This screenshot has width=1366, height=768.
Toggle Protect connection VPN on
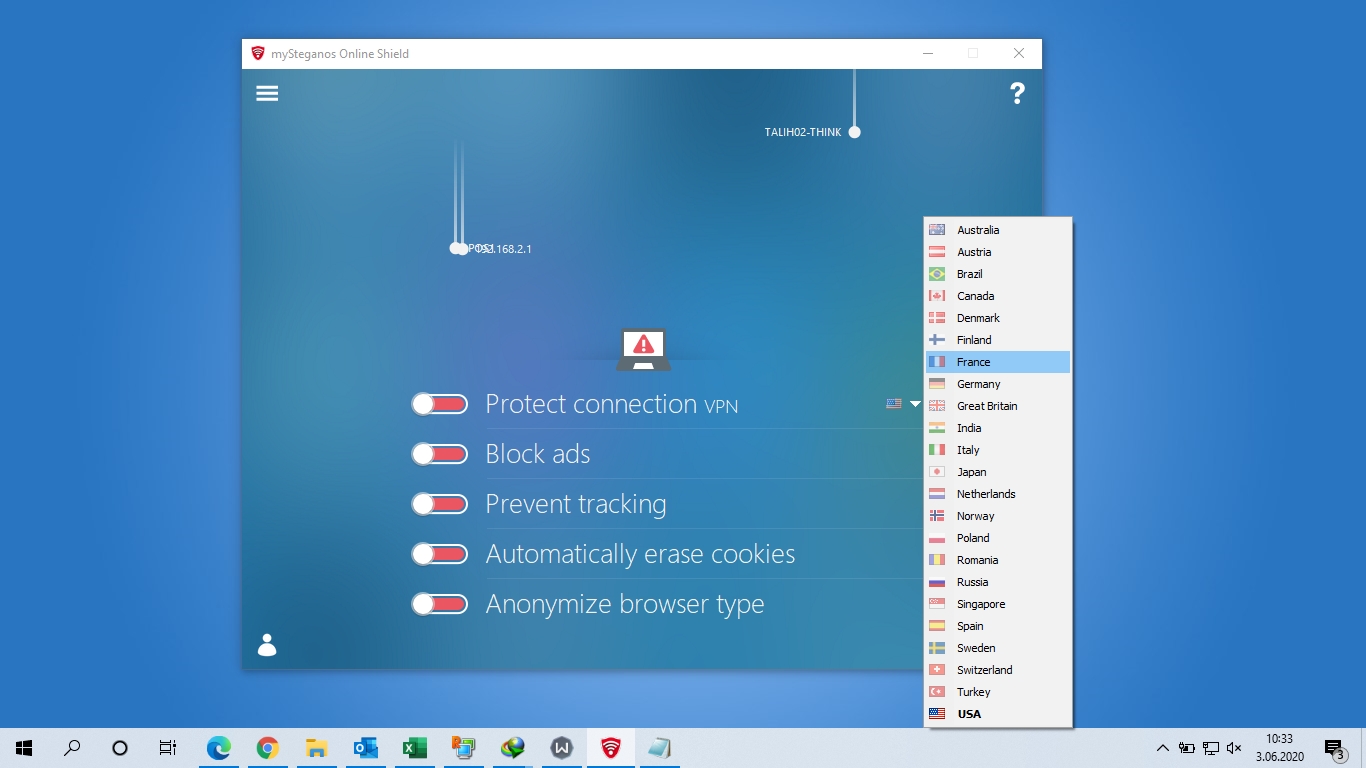click(440, 404)
